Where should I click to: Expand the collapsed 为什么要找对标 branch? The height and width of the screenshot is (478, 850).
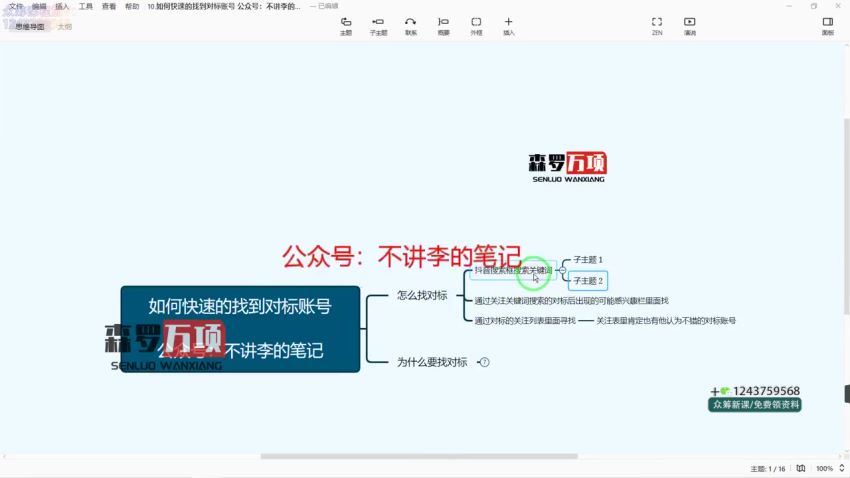(485, 362)
